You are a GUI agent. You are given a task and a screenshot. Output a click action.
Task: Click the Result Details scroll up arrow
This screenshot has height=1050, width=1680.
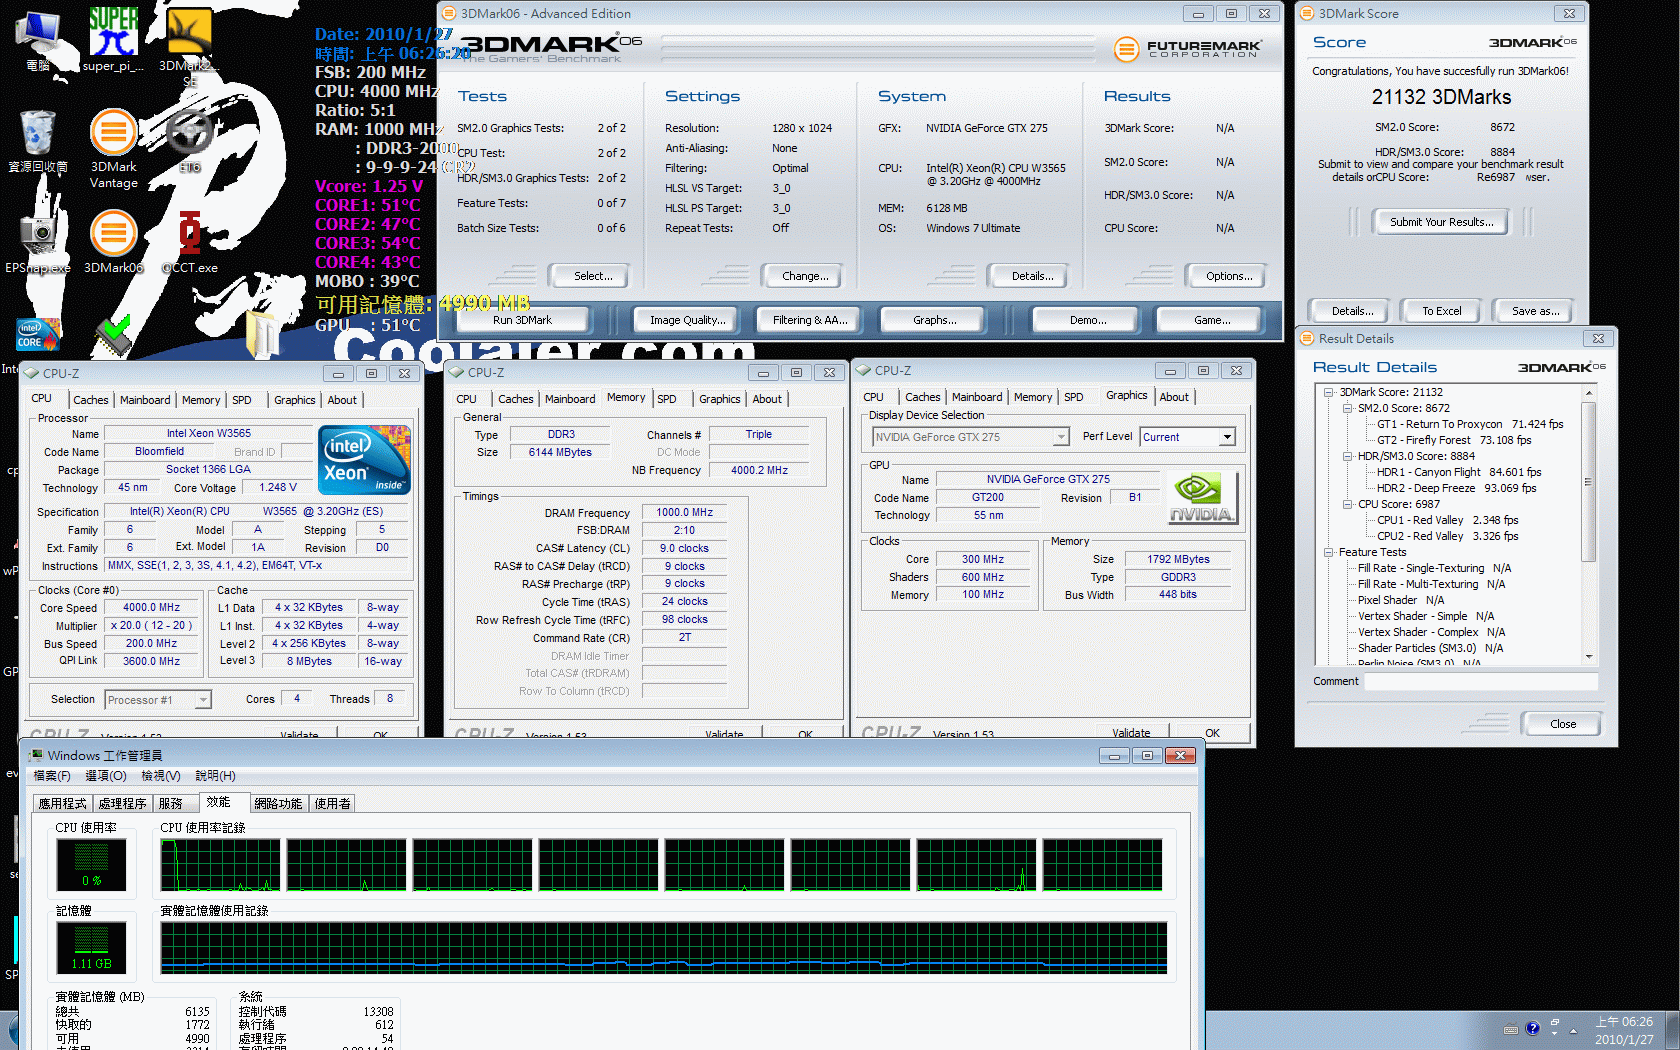click(1589, 393)
